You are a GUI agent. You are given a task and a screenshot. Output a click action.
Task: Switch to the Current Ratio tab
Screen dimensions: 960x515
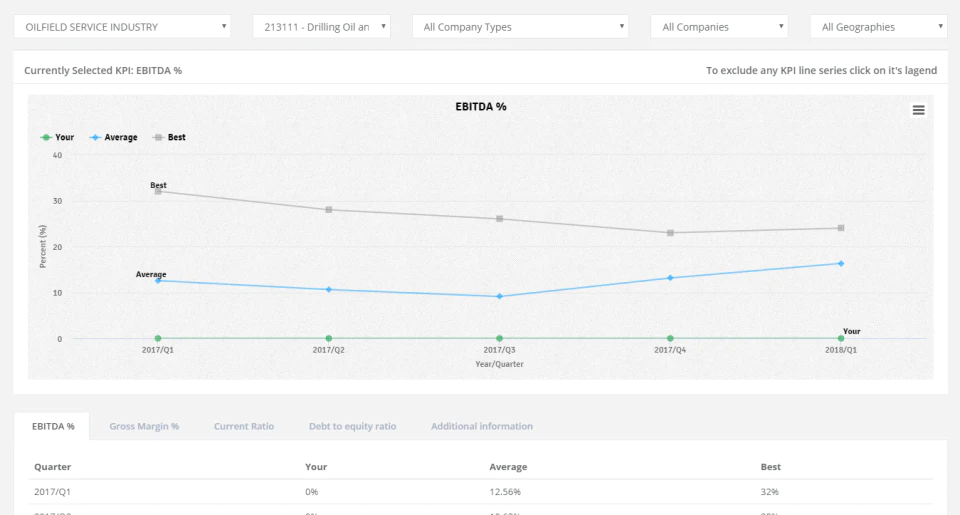point(244,426)
